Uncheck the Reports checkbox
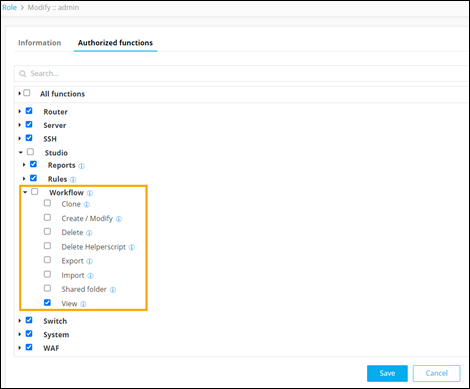 pyautogui.click(x=33, y=164)
